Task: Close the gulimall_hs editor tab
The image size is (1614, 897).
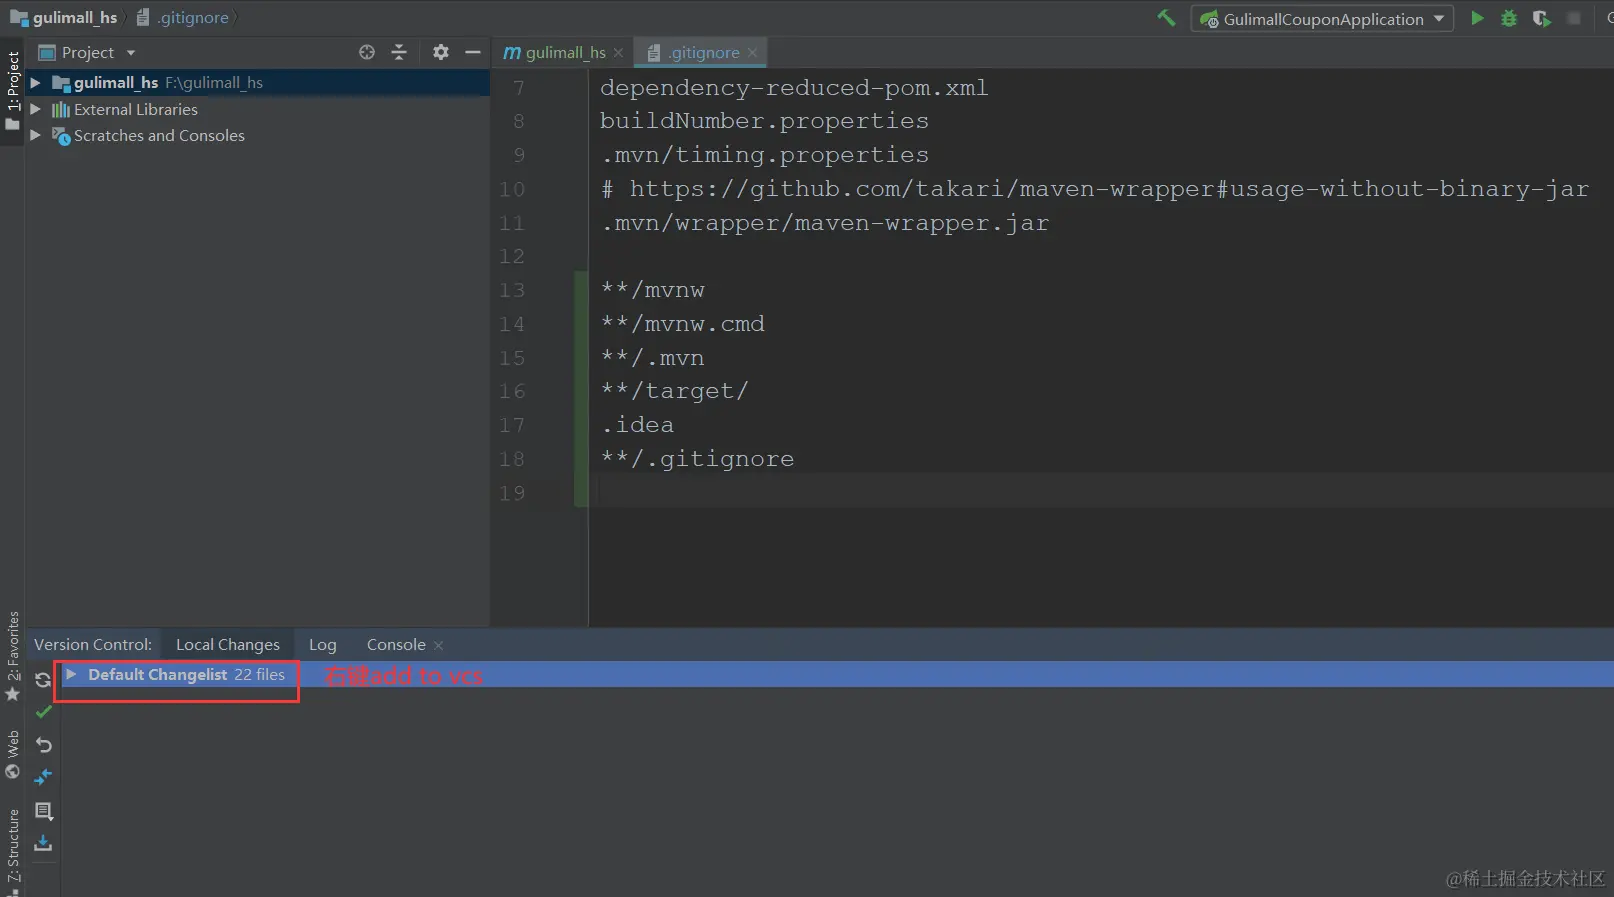Action: click(618, 53)
